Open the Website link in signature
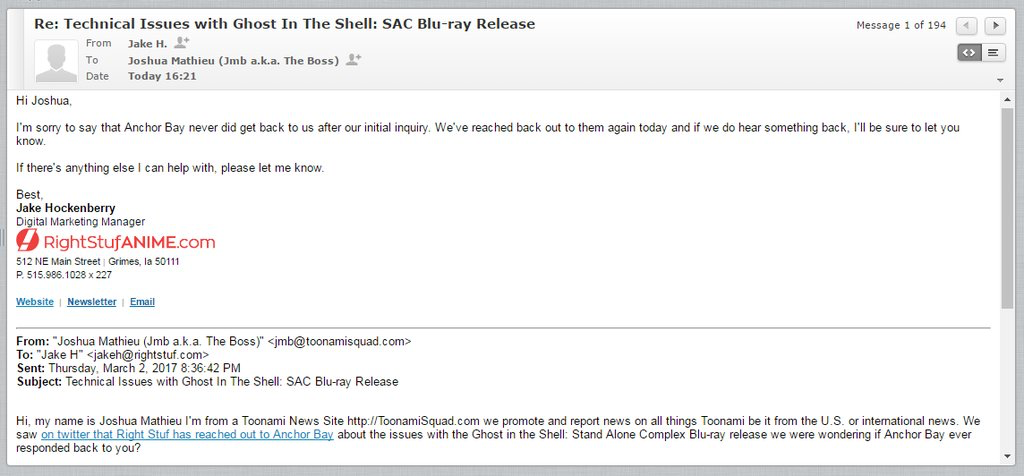 [35, 302]
